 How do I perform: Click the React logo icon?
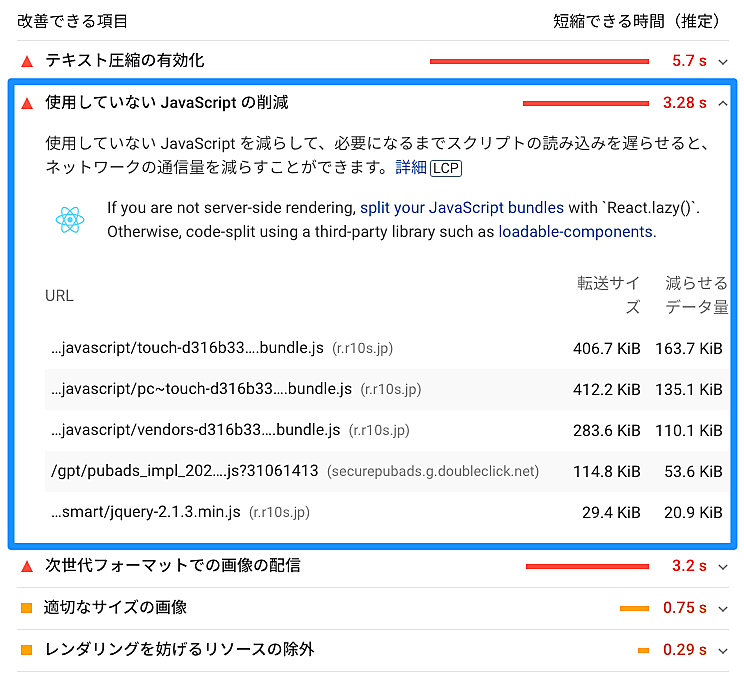pos(69,220)
